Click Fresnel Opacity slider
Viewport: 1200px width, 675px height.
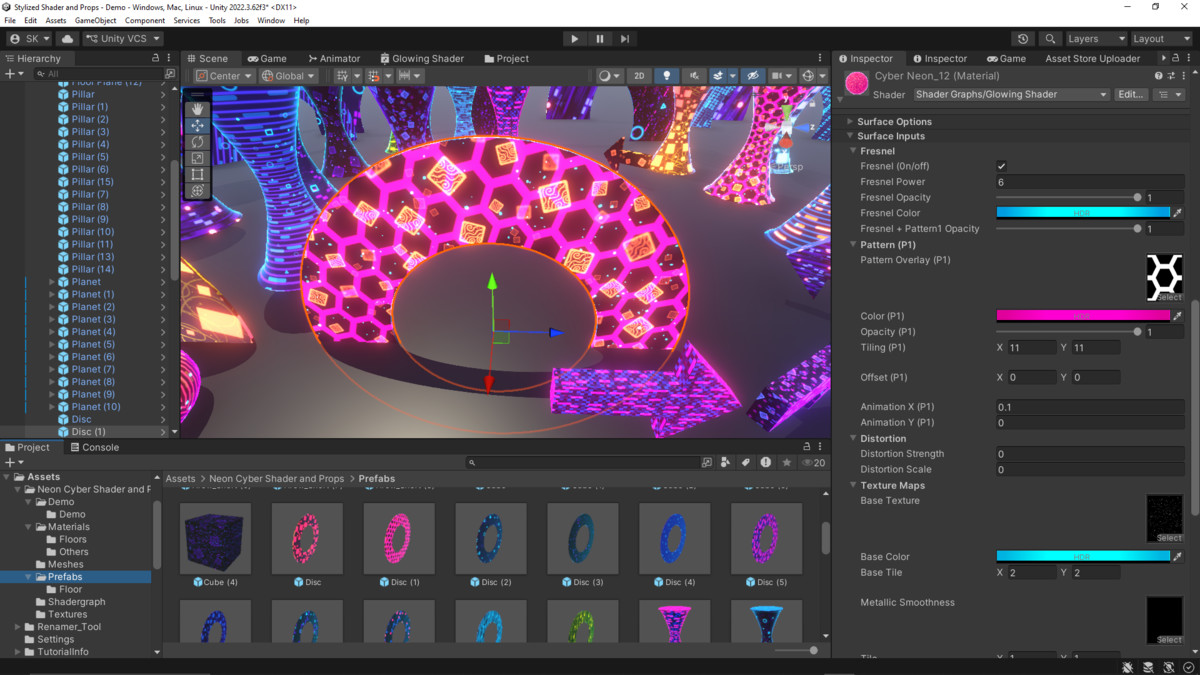(1067, 198)
